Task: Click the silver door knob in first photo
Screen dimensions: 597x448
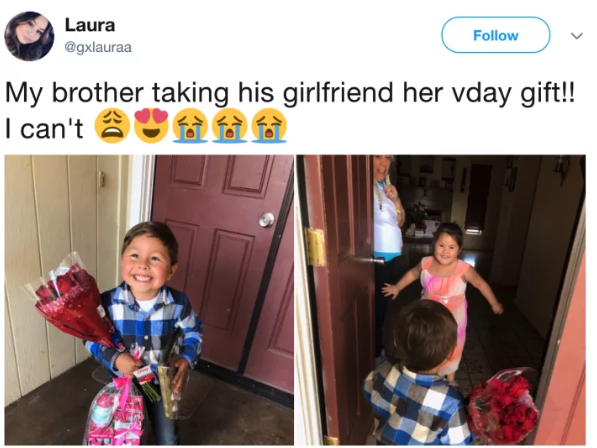Action: tap(267, 220)
